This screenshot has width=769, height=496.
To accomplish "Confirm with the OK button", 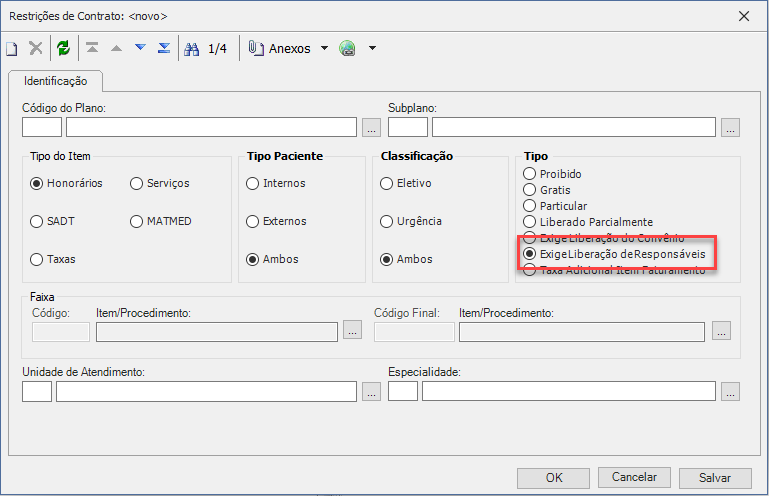I will pyautogui.click(x=554, y=478).
